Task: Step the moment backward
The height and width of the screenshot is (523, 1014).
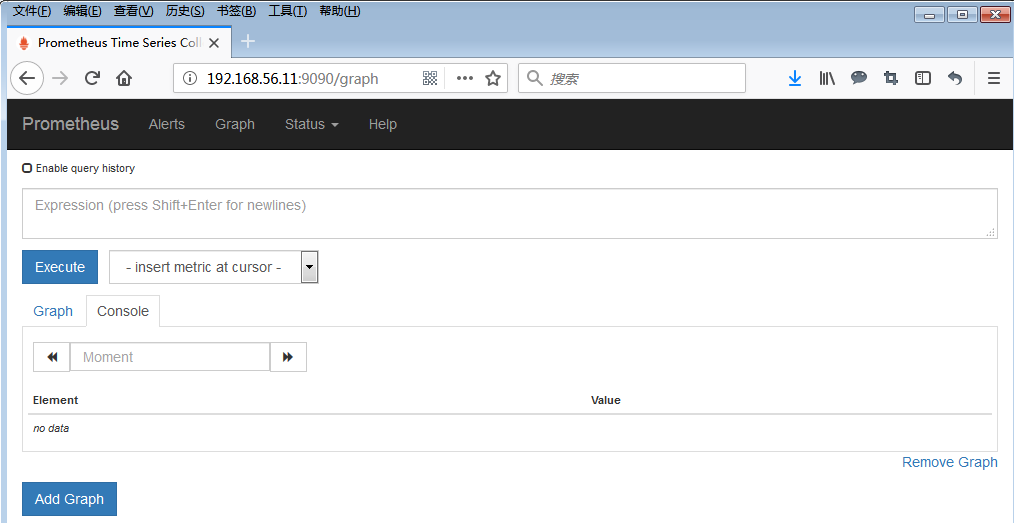Action: 52,357
